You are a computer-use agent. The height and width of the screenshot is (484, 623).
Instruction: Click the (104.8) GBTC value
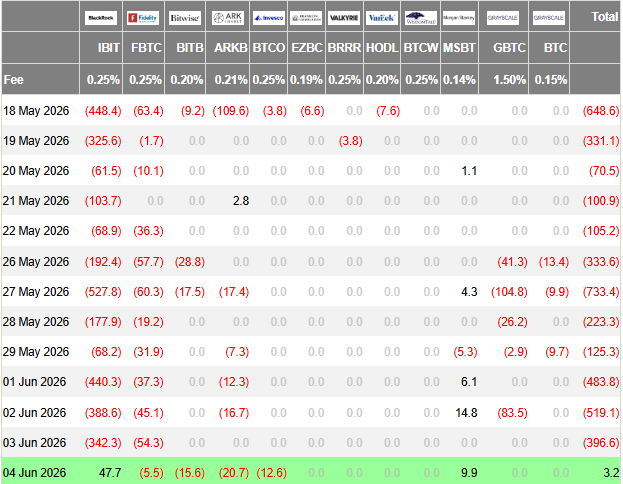click(x=509, y=292)
